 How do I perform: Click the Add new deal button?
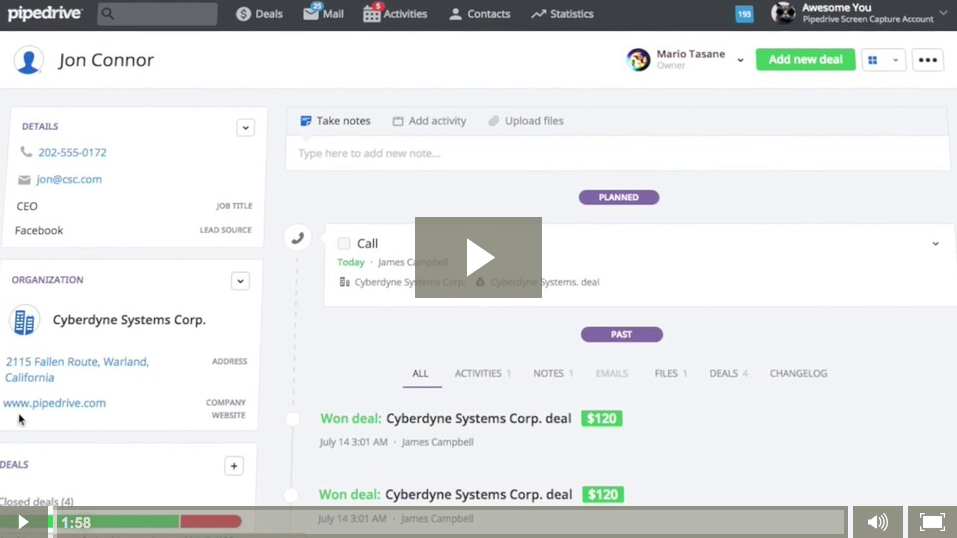(806, 59)
